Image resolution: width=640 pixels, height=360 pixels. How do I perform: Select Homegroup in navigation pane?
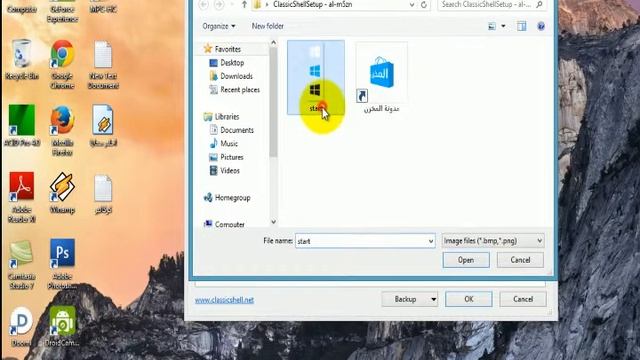click(227, 198)
